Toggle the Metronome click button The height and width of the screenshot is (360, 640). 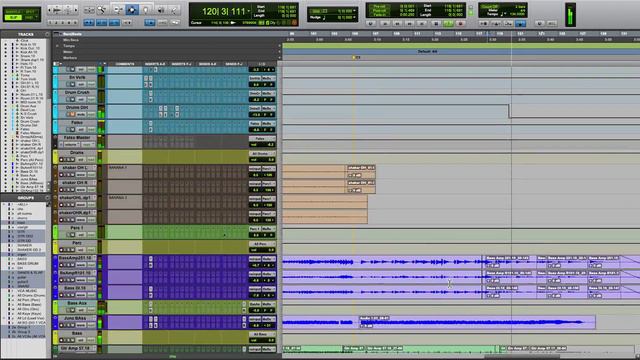click(496, 24)
